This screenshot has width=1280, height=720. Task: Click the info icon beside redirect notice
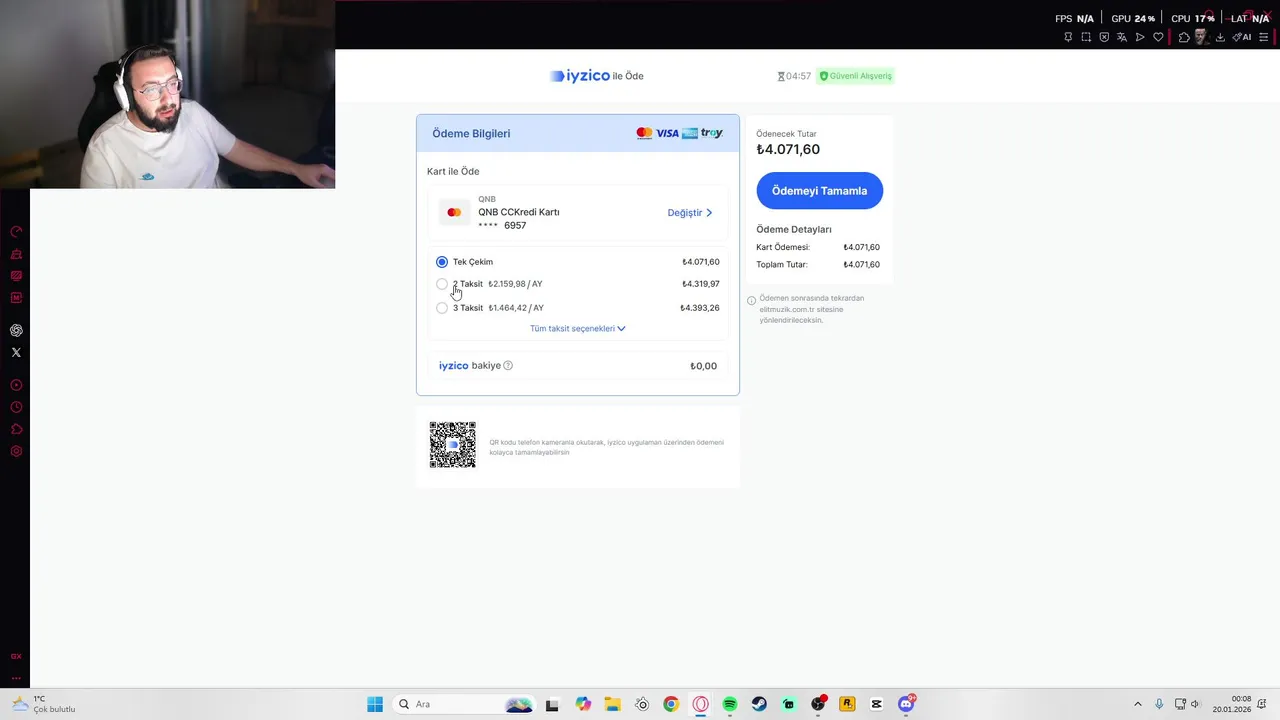751,300
